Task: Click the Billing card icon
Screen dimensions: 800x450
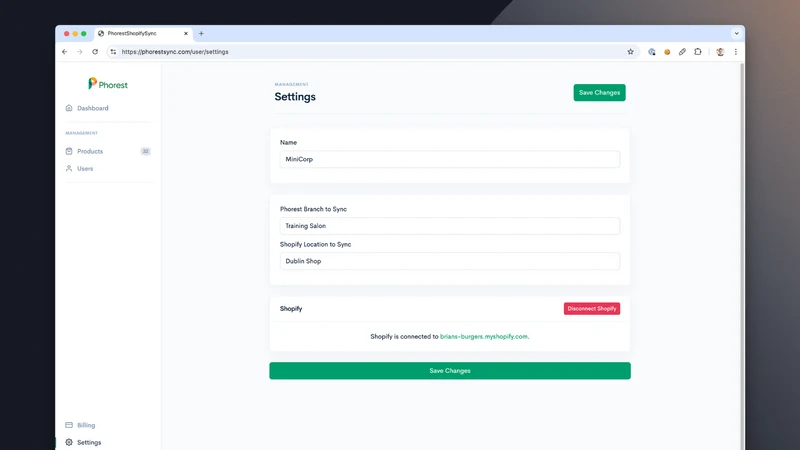Action: pos(69,425)
